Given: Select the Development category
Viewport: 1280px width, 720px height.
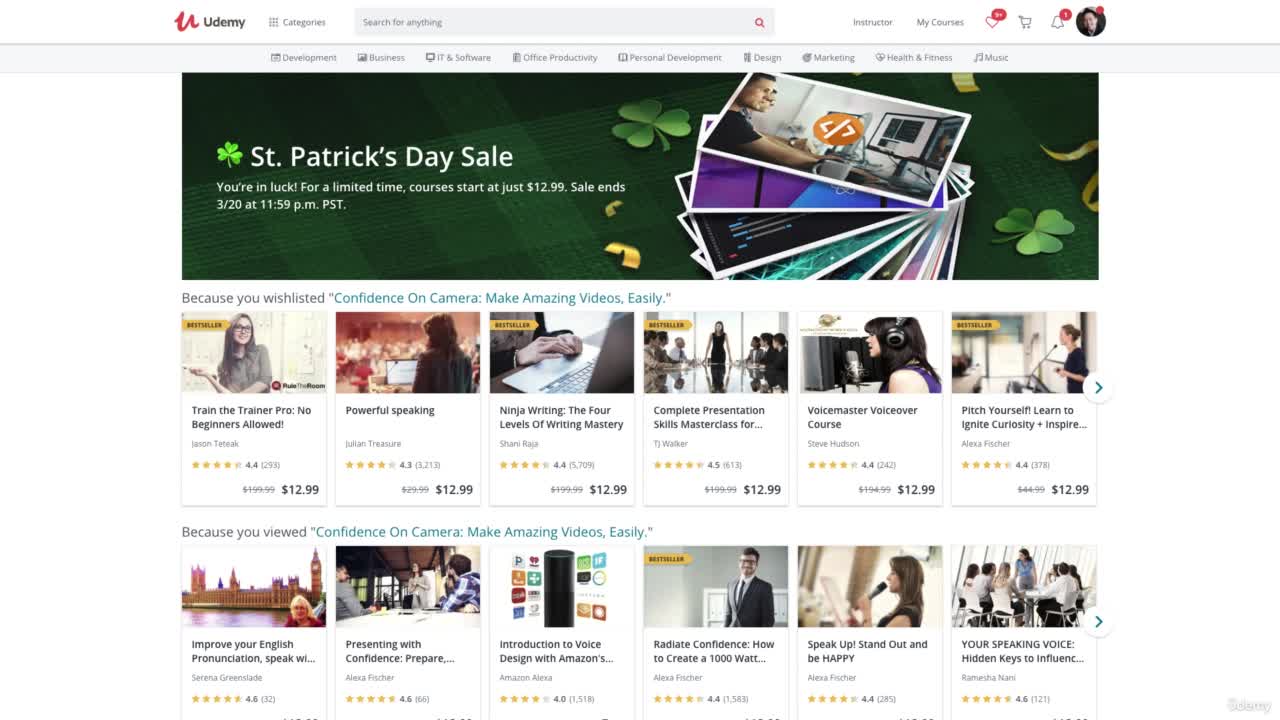Looking at the screenshot, I should pyautogui.click(x=304, y=58).
